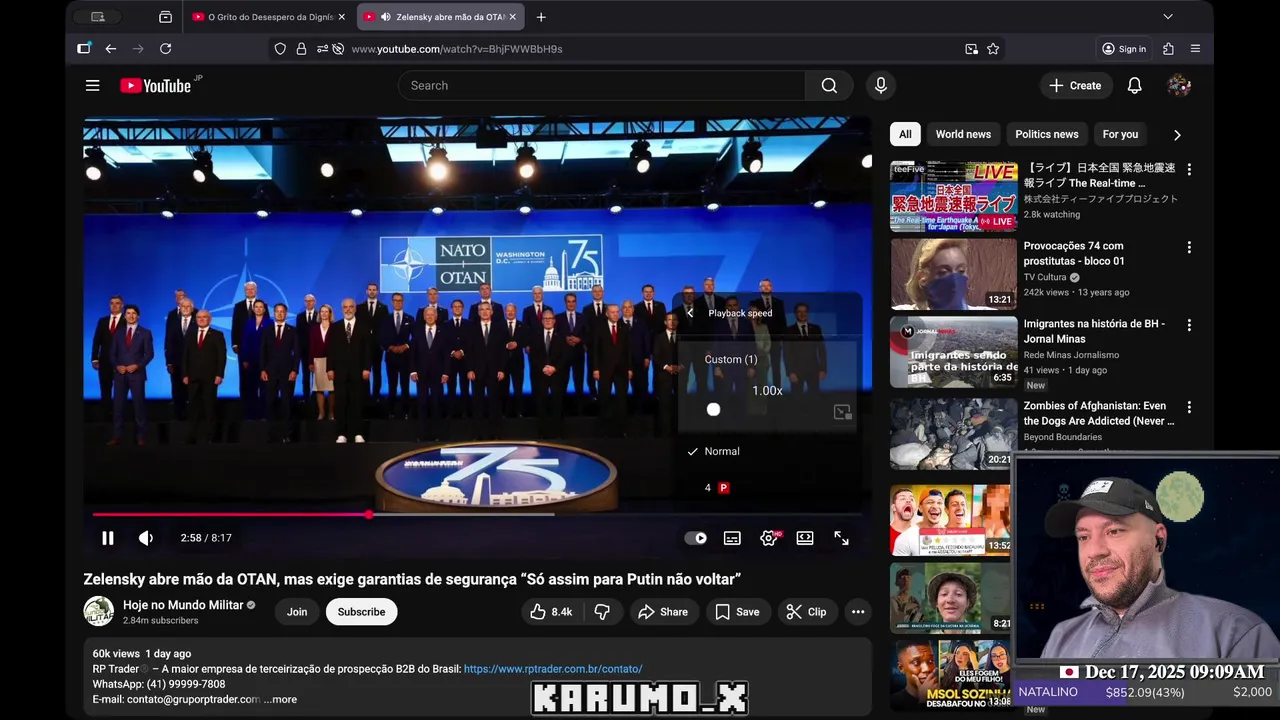This screenshot has height=720, width=1280.
Task: Create a Clip of the video
Action: 806,612
